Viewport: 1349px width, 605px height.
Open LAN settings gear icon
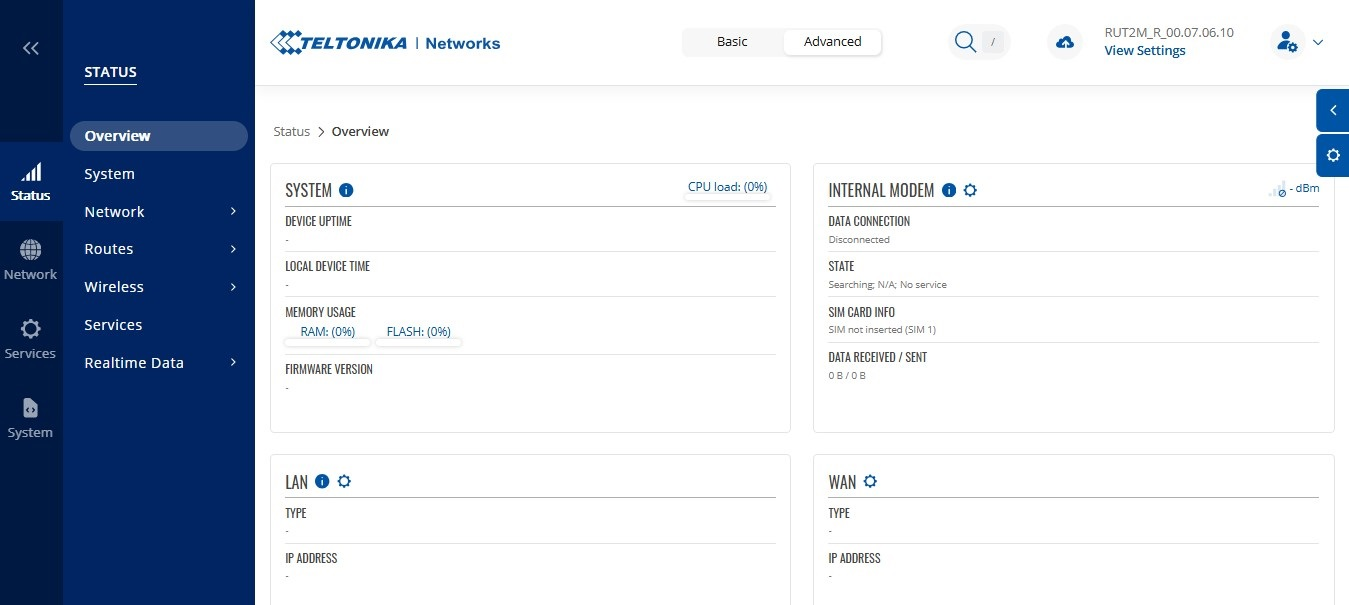(x=344, y=481)
